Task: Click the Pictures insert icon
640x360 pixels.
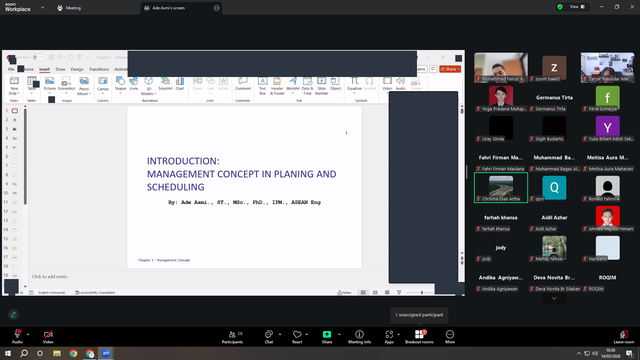Action: (49, 84)
